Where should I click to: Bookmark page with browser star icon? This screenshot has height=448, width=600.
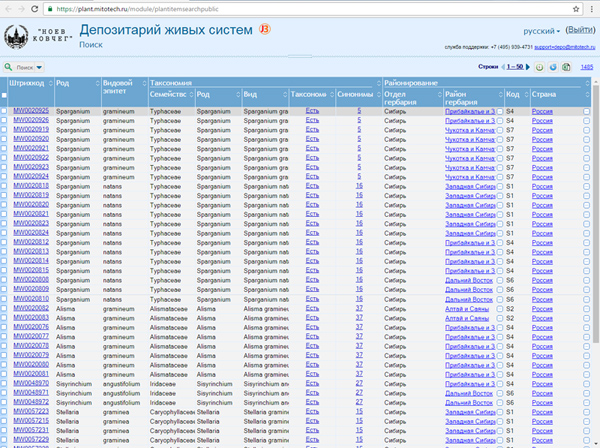point(574,7)
